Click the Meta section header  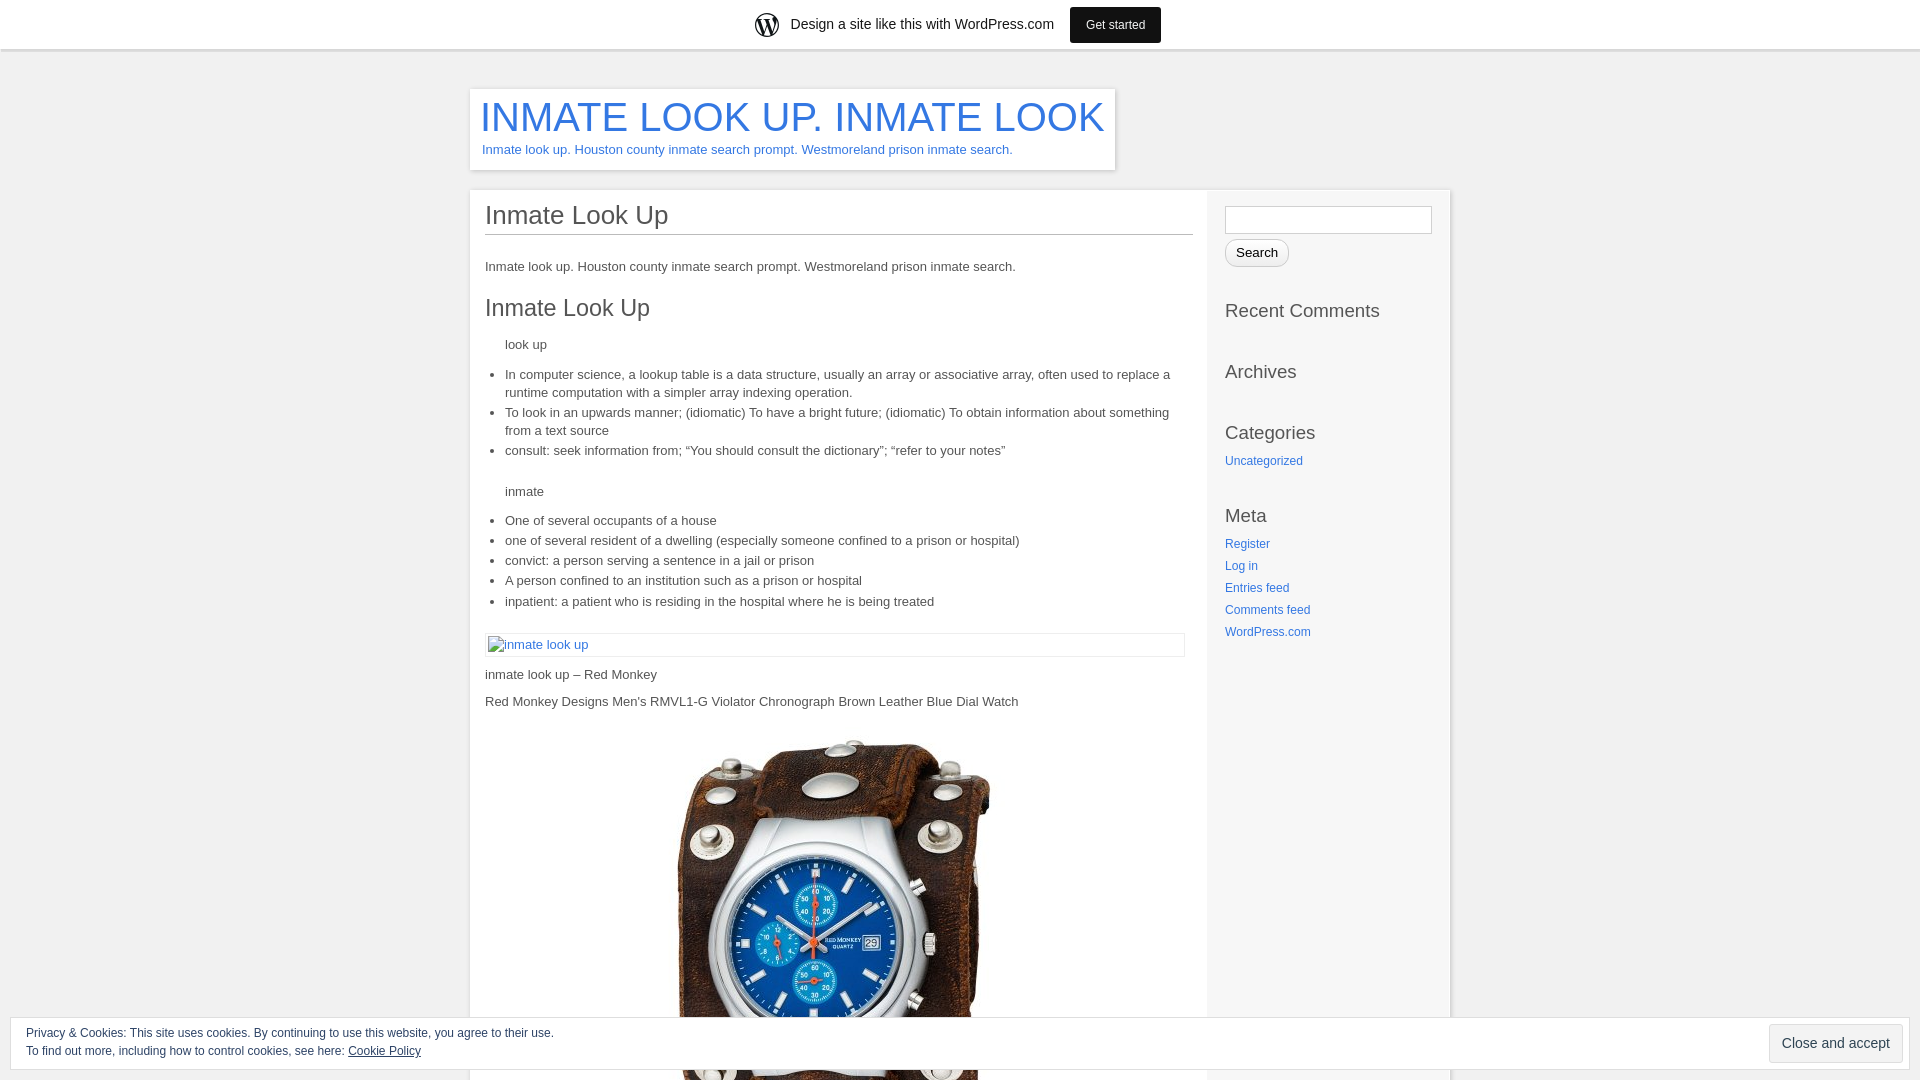(x=1244, y=516)
